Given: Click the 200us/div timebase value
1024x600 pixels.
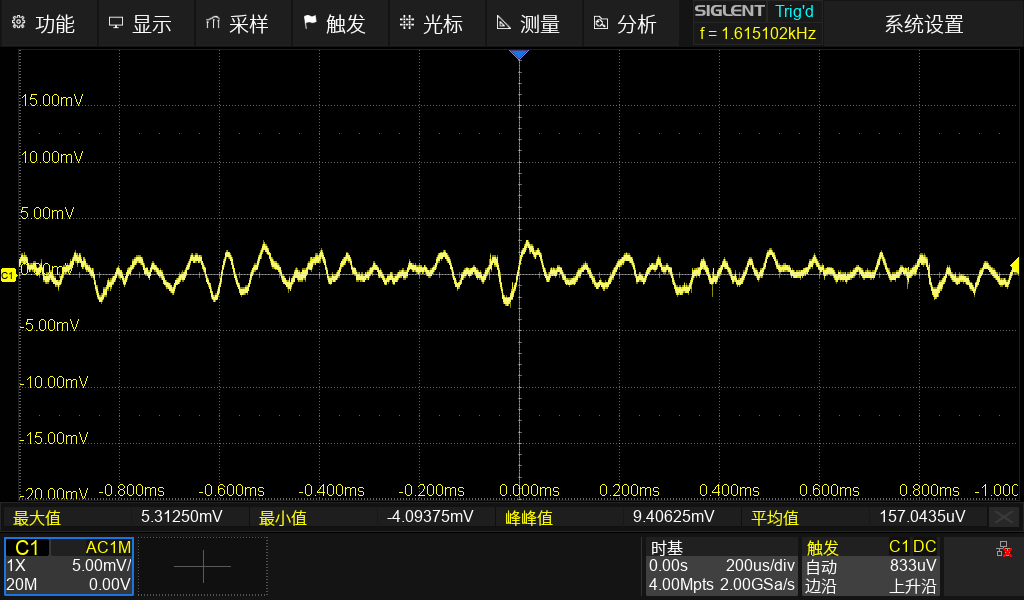Looking at the screenshot, I should (760, 565).
